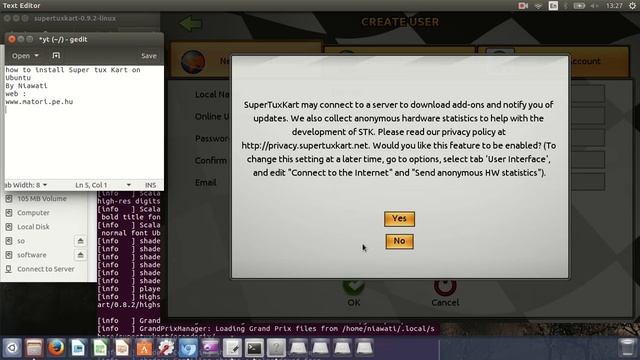Click the Local Name input field edge
640x360 pixels.
click(x=587, y=94)
